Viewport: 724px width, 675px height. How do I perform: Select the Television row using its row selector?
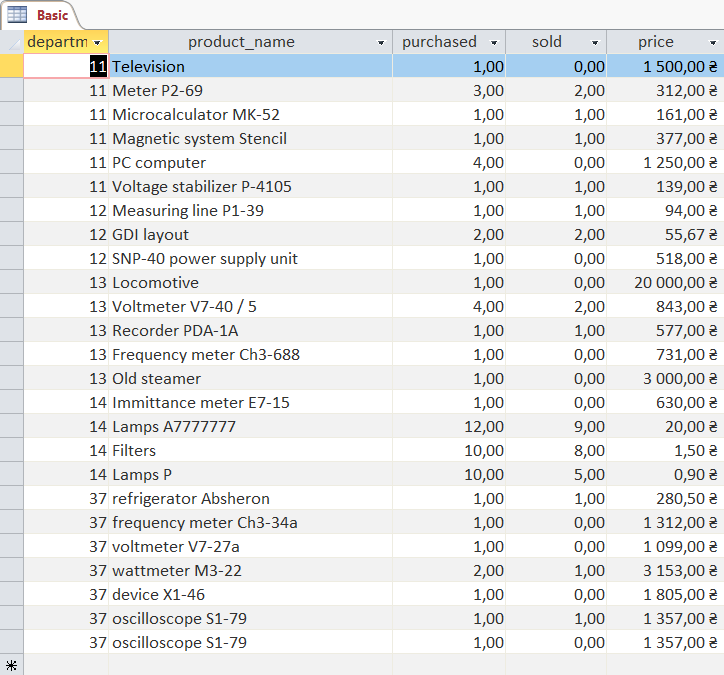(12, 66)
